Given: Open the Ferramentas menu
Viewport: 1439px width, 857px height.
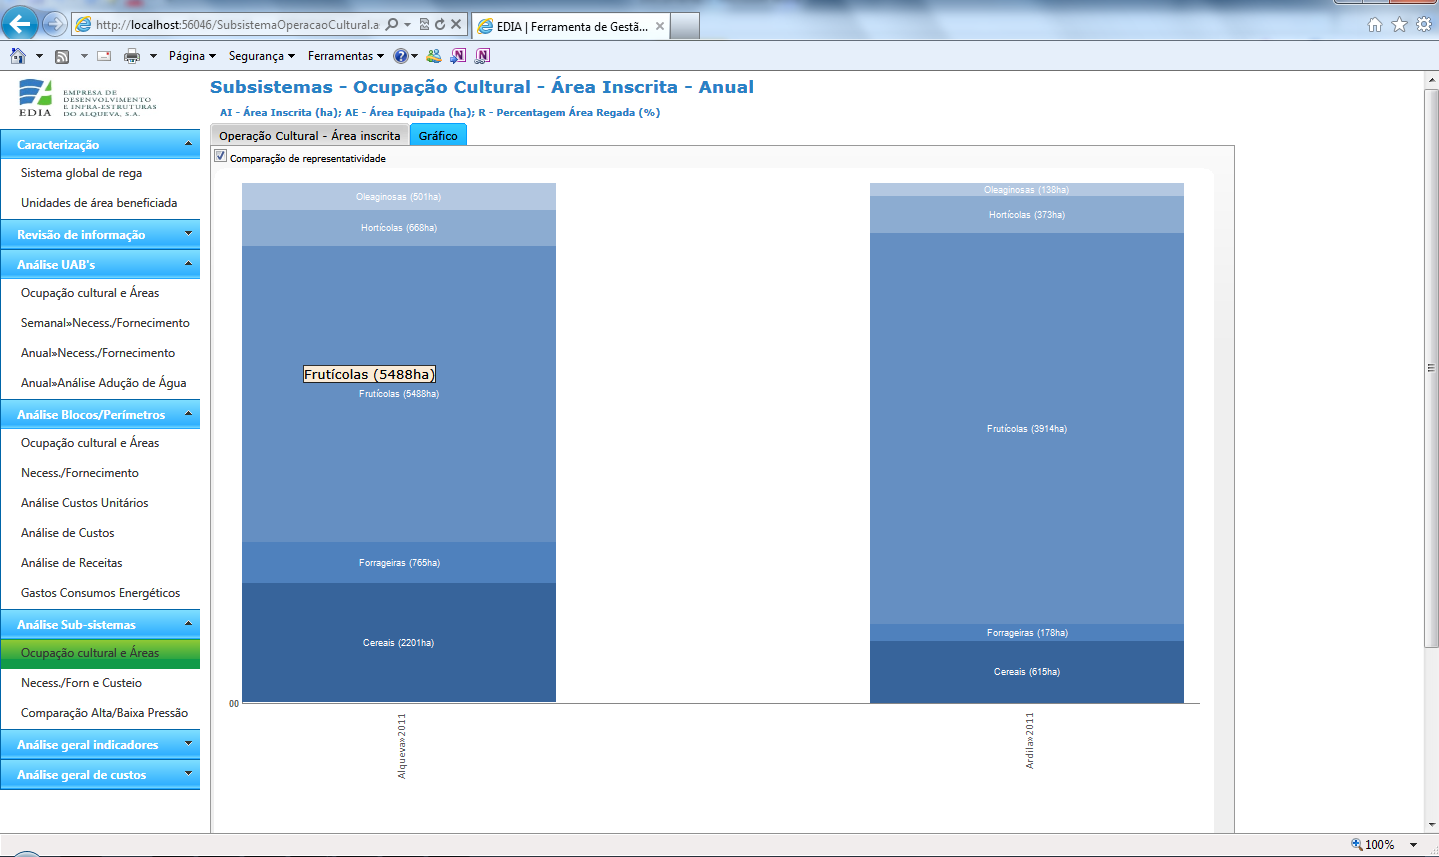Looking at the screenshot, I should coord(346,56).
